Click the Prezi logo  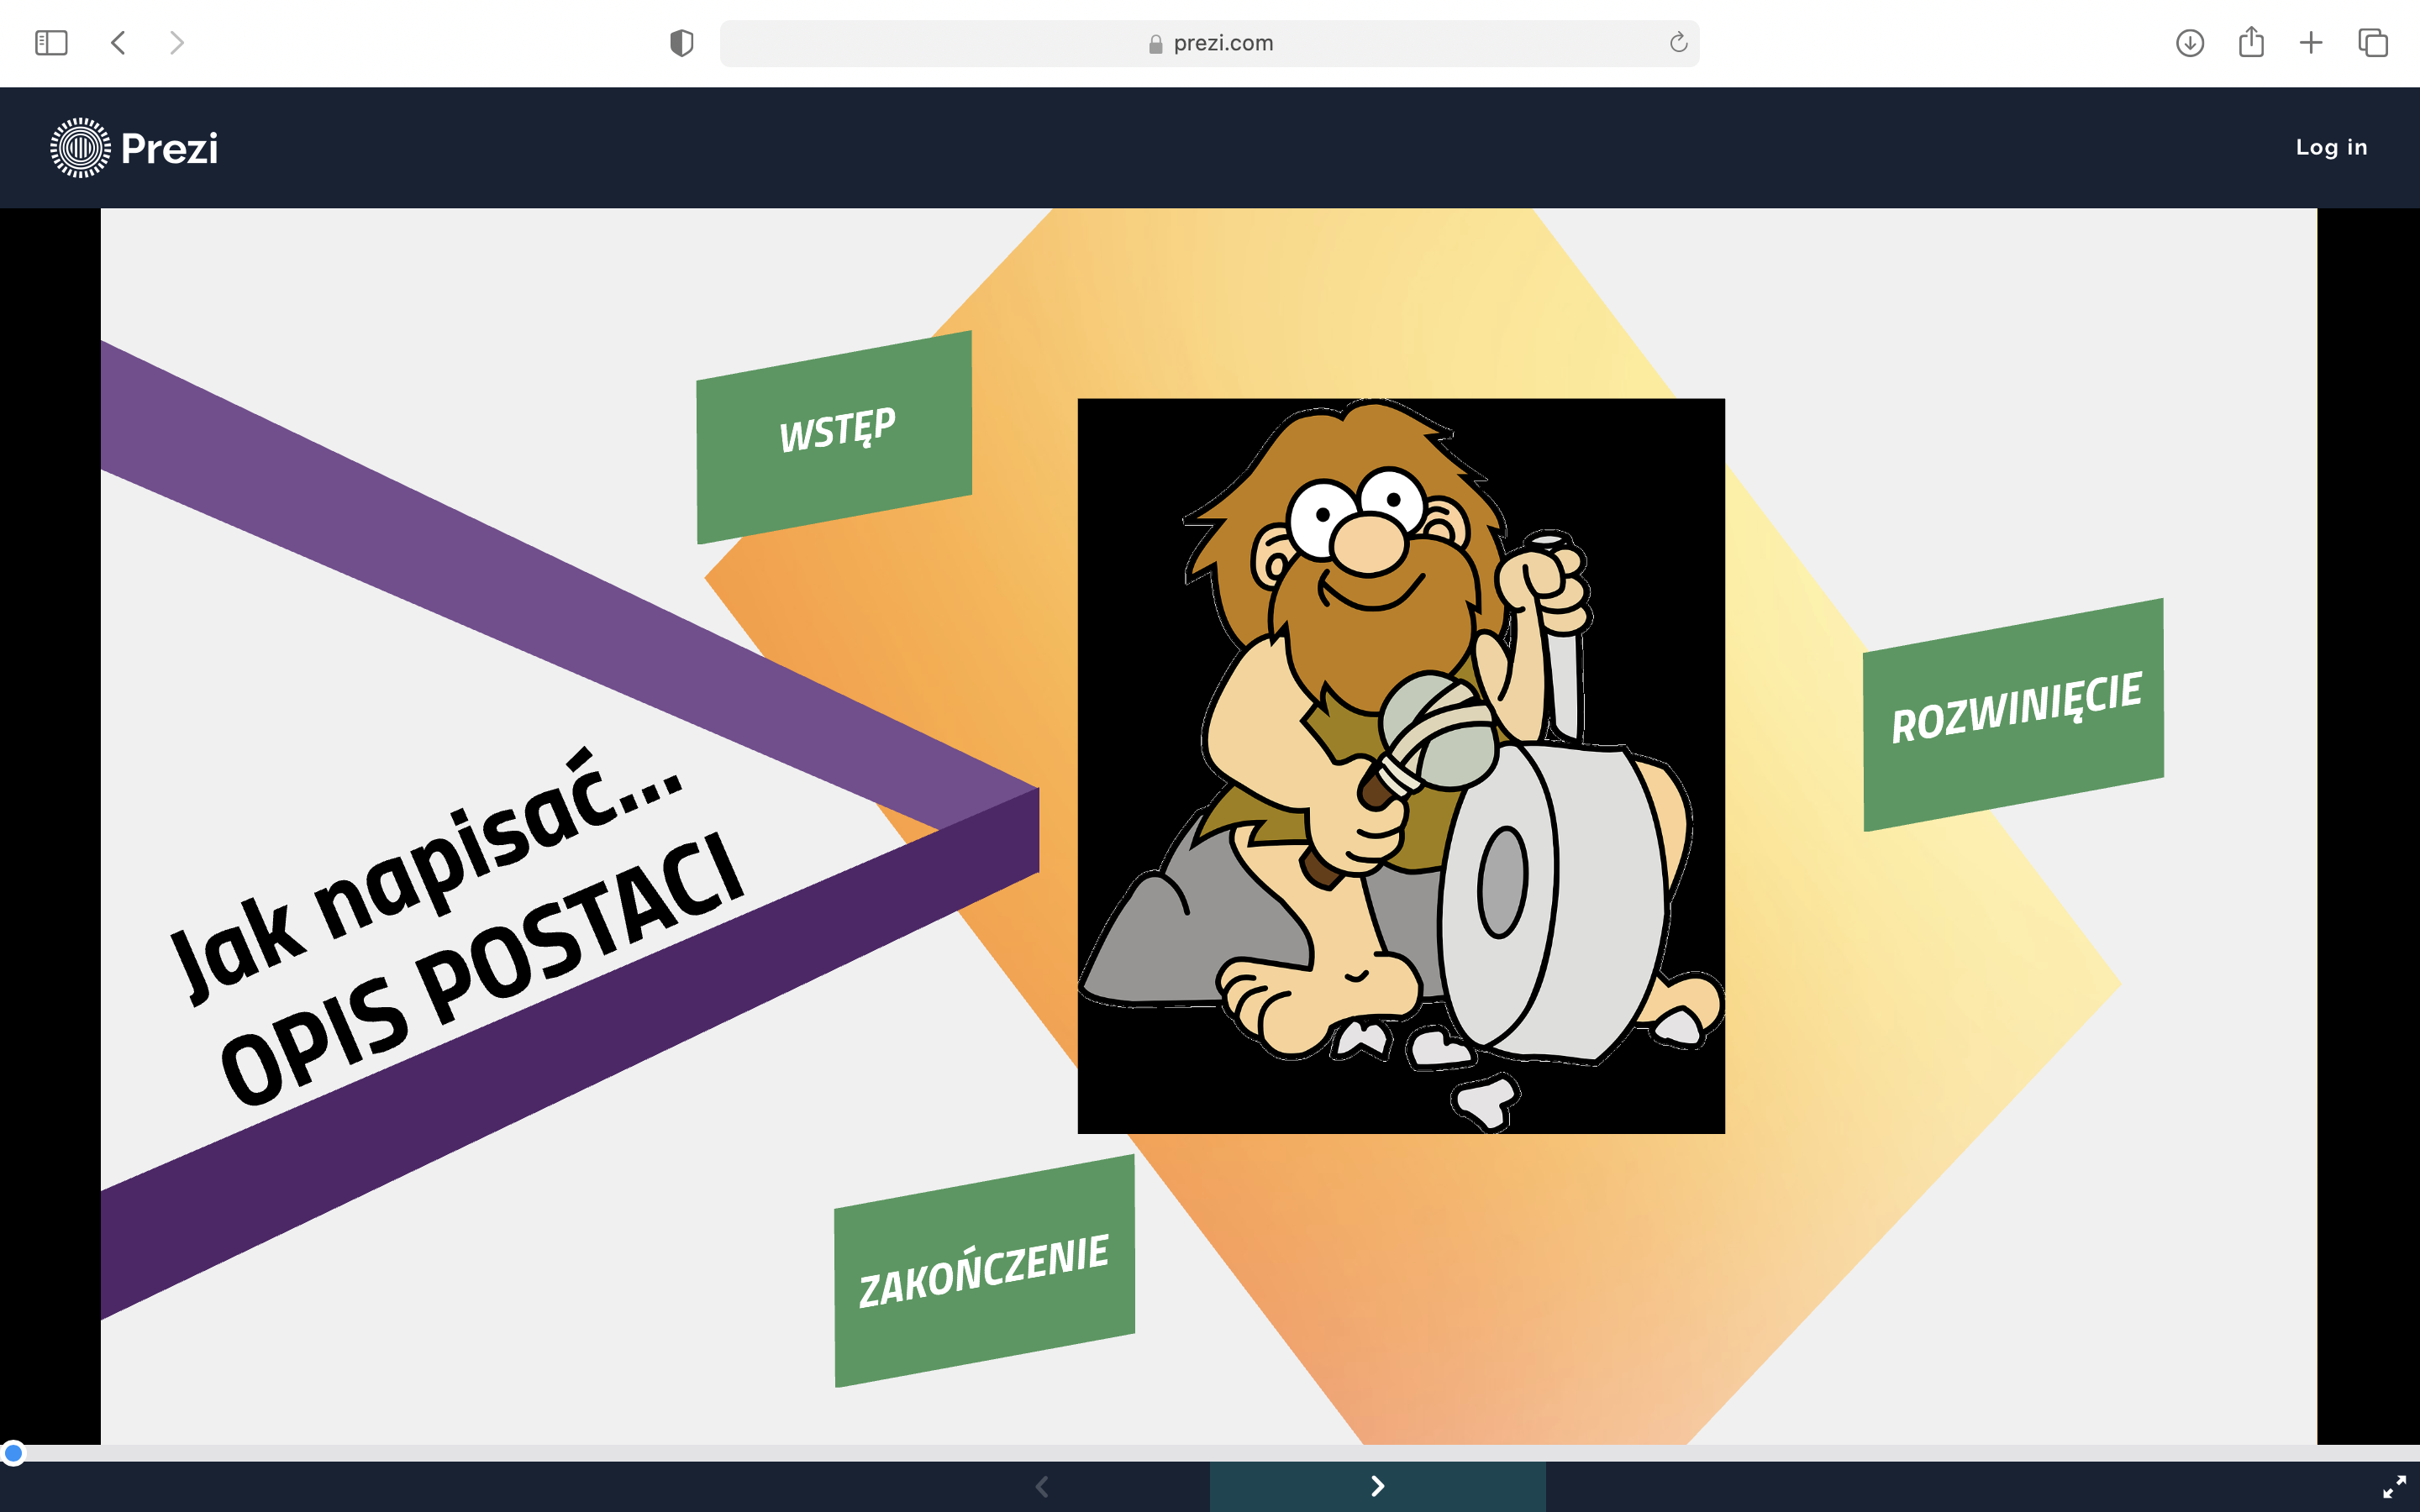pyautogui.click(x=134, y=148)
